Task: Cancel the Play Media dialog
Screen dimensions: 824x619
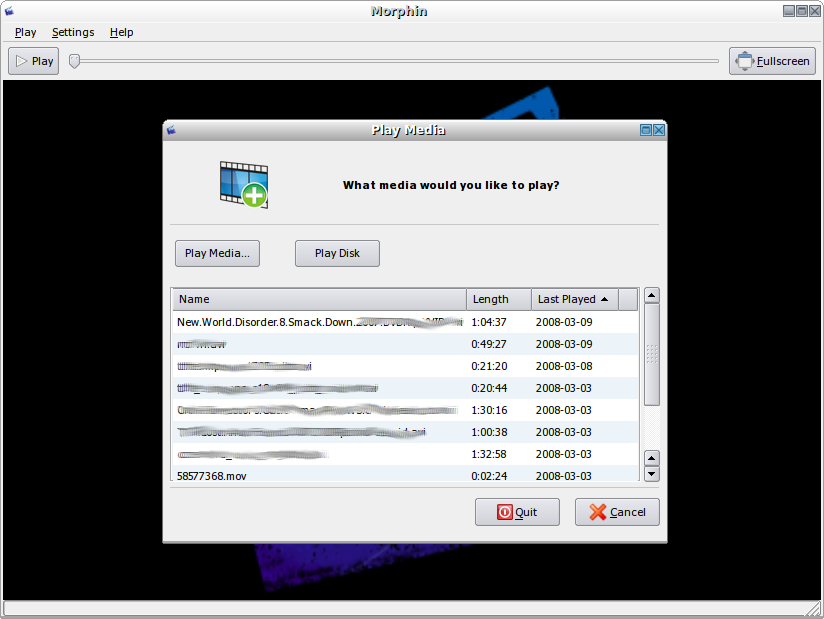Action: 617,512
